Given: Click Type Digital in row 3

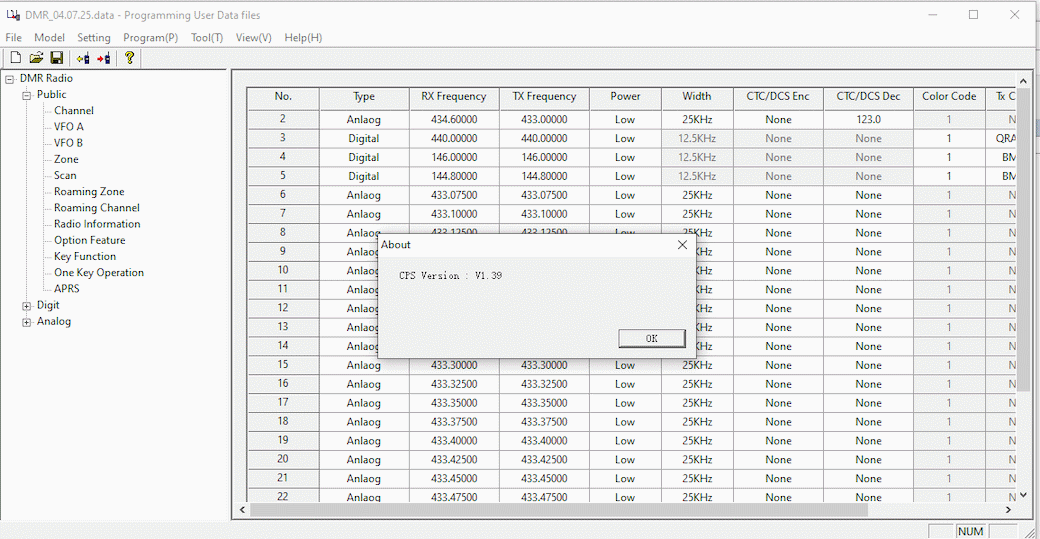Looking at the screenshot, I should [364, 139].
